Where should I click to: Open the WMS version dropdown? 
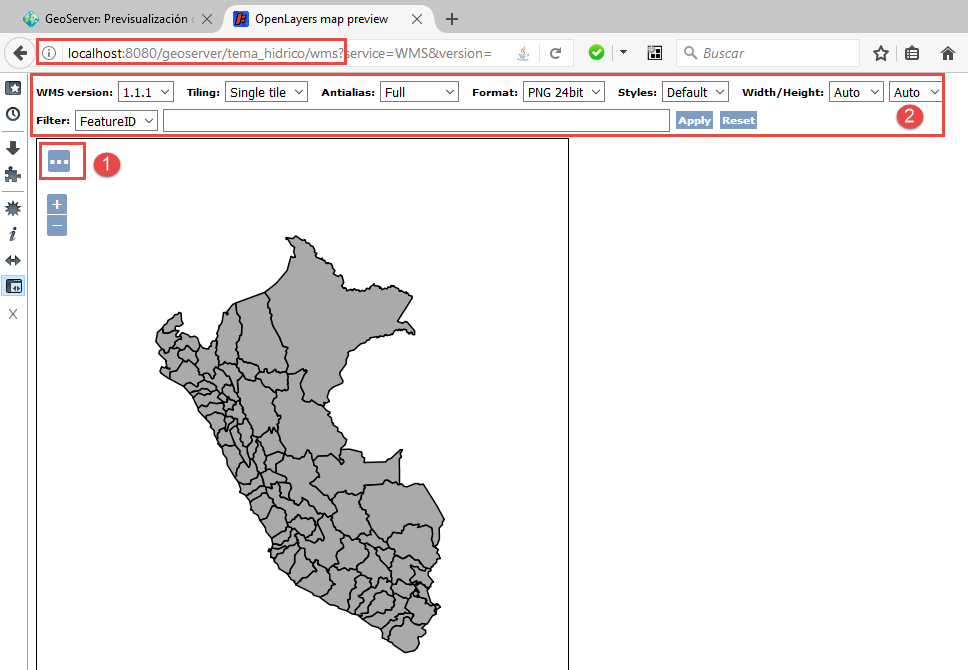click(x=147, y=91)
